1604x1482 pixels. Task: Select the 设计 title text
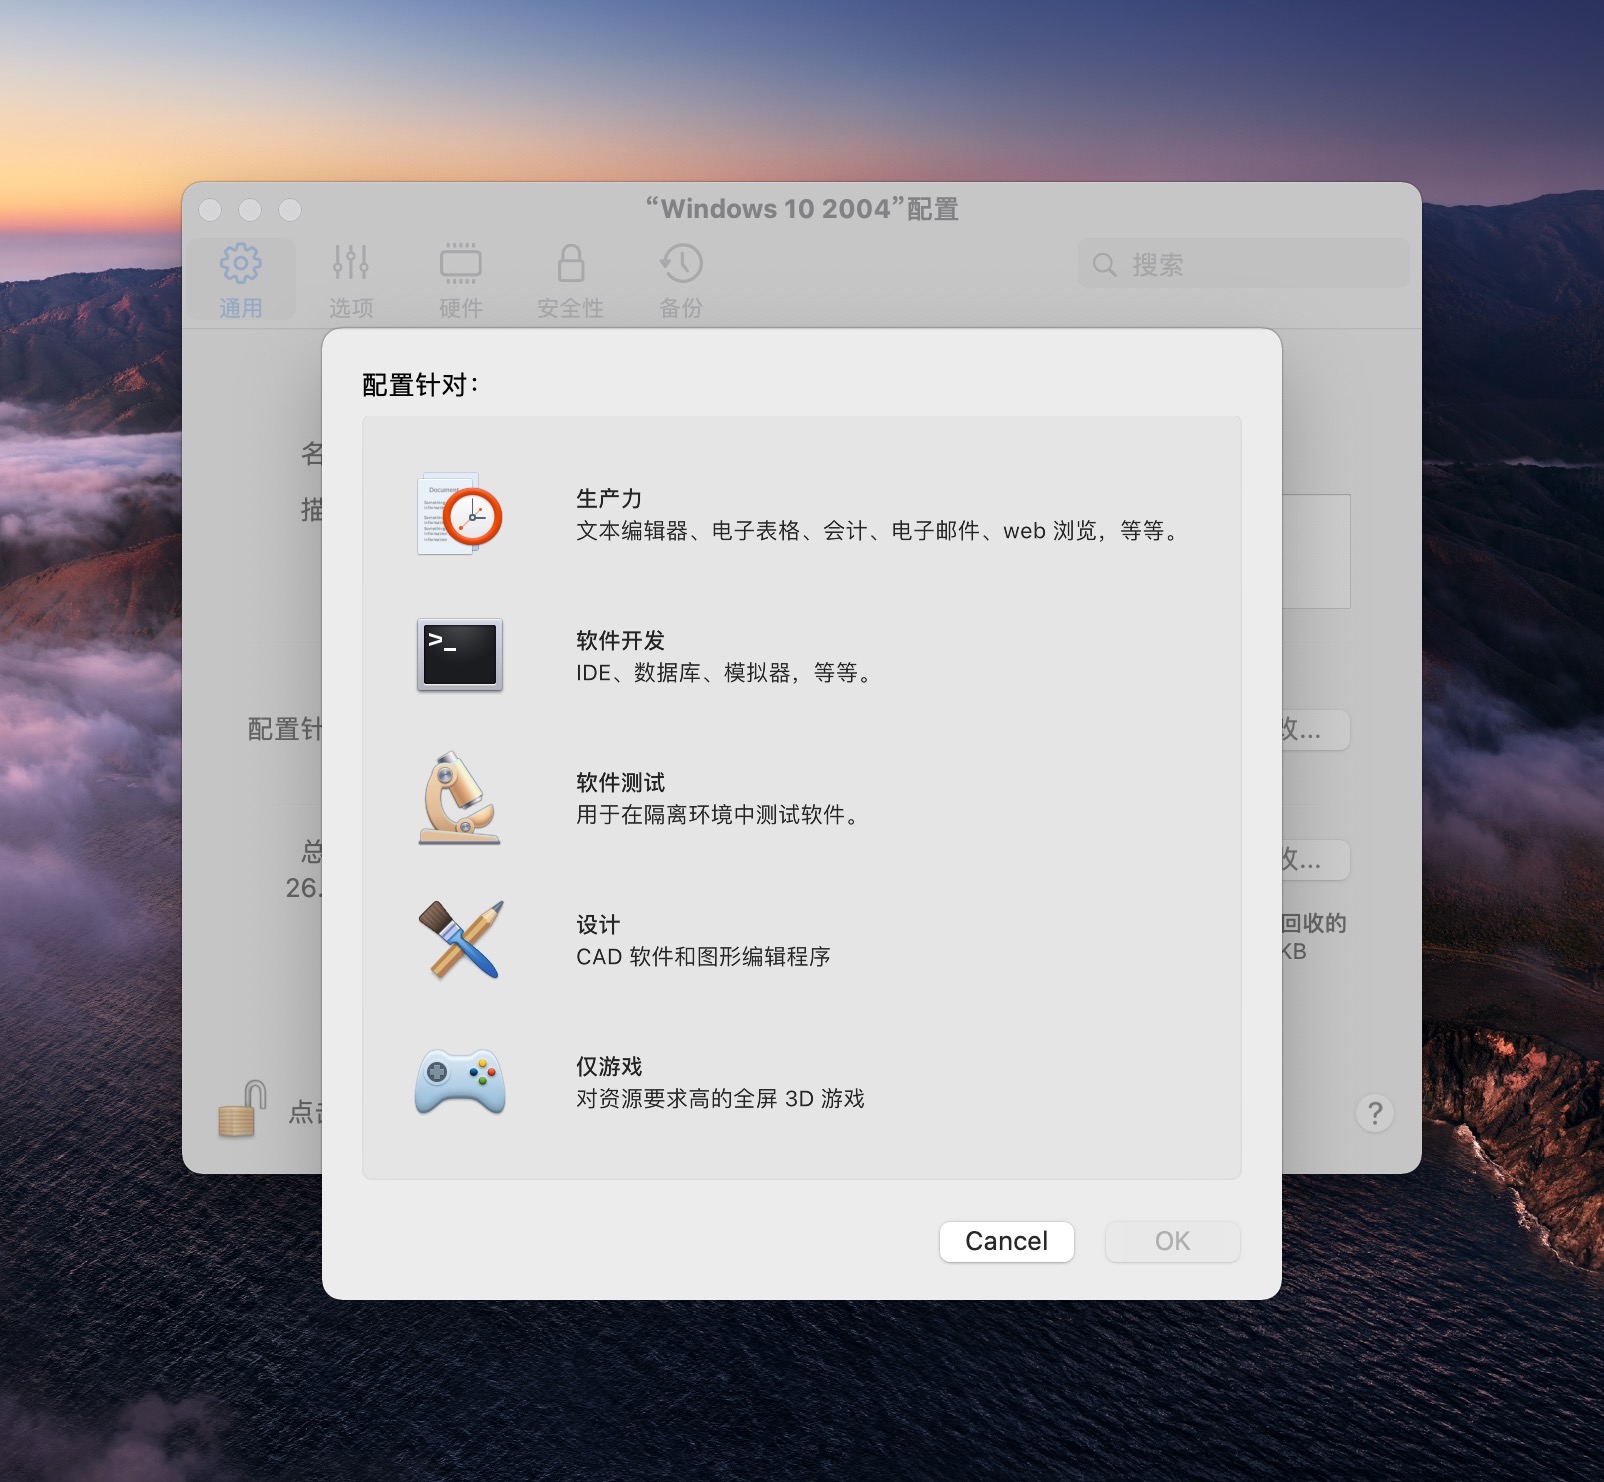click(x=598, y=924)
